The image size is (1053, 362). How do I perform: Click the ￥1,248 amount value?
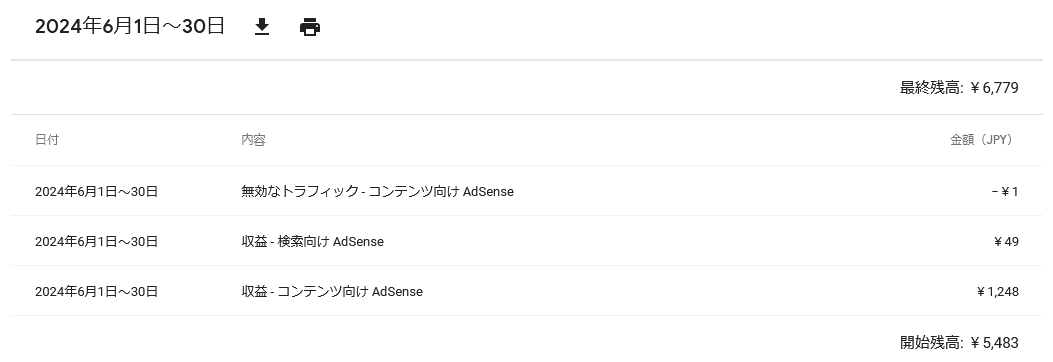(x=997, y=291)
